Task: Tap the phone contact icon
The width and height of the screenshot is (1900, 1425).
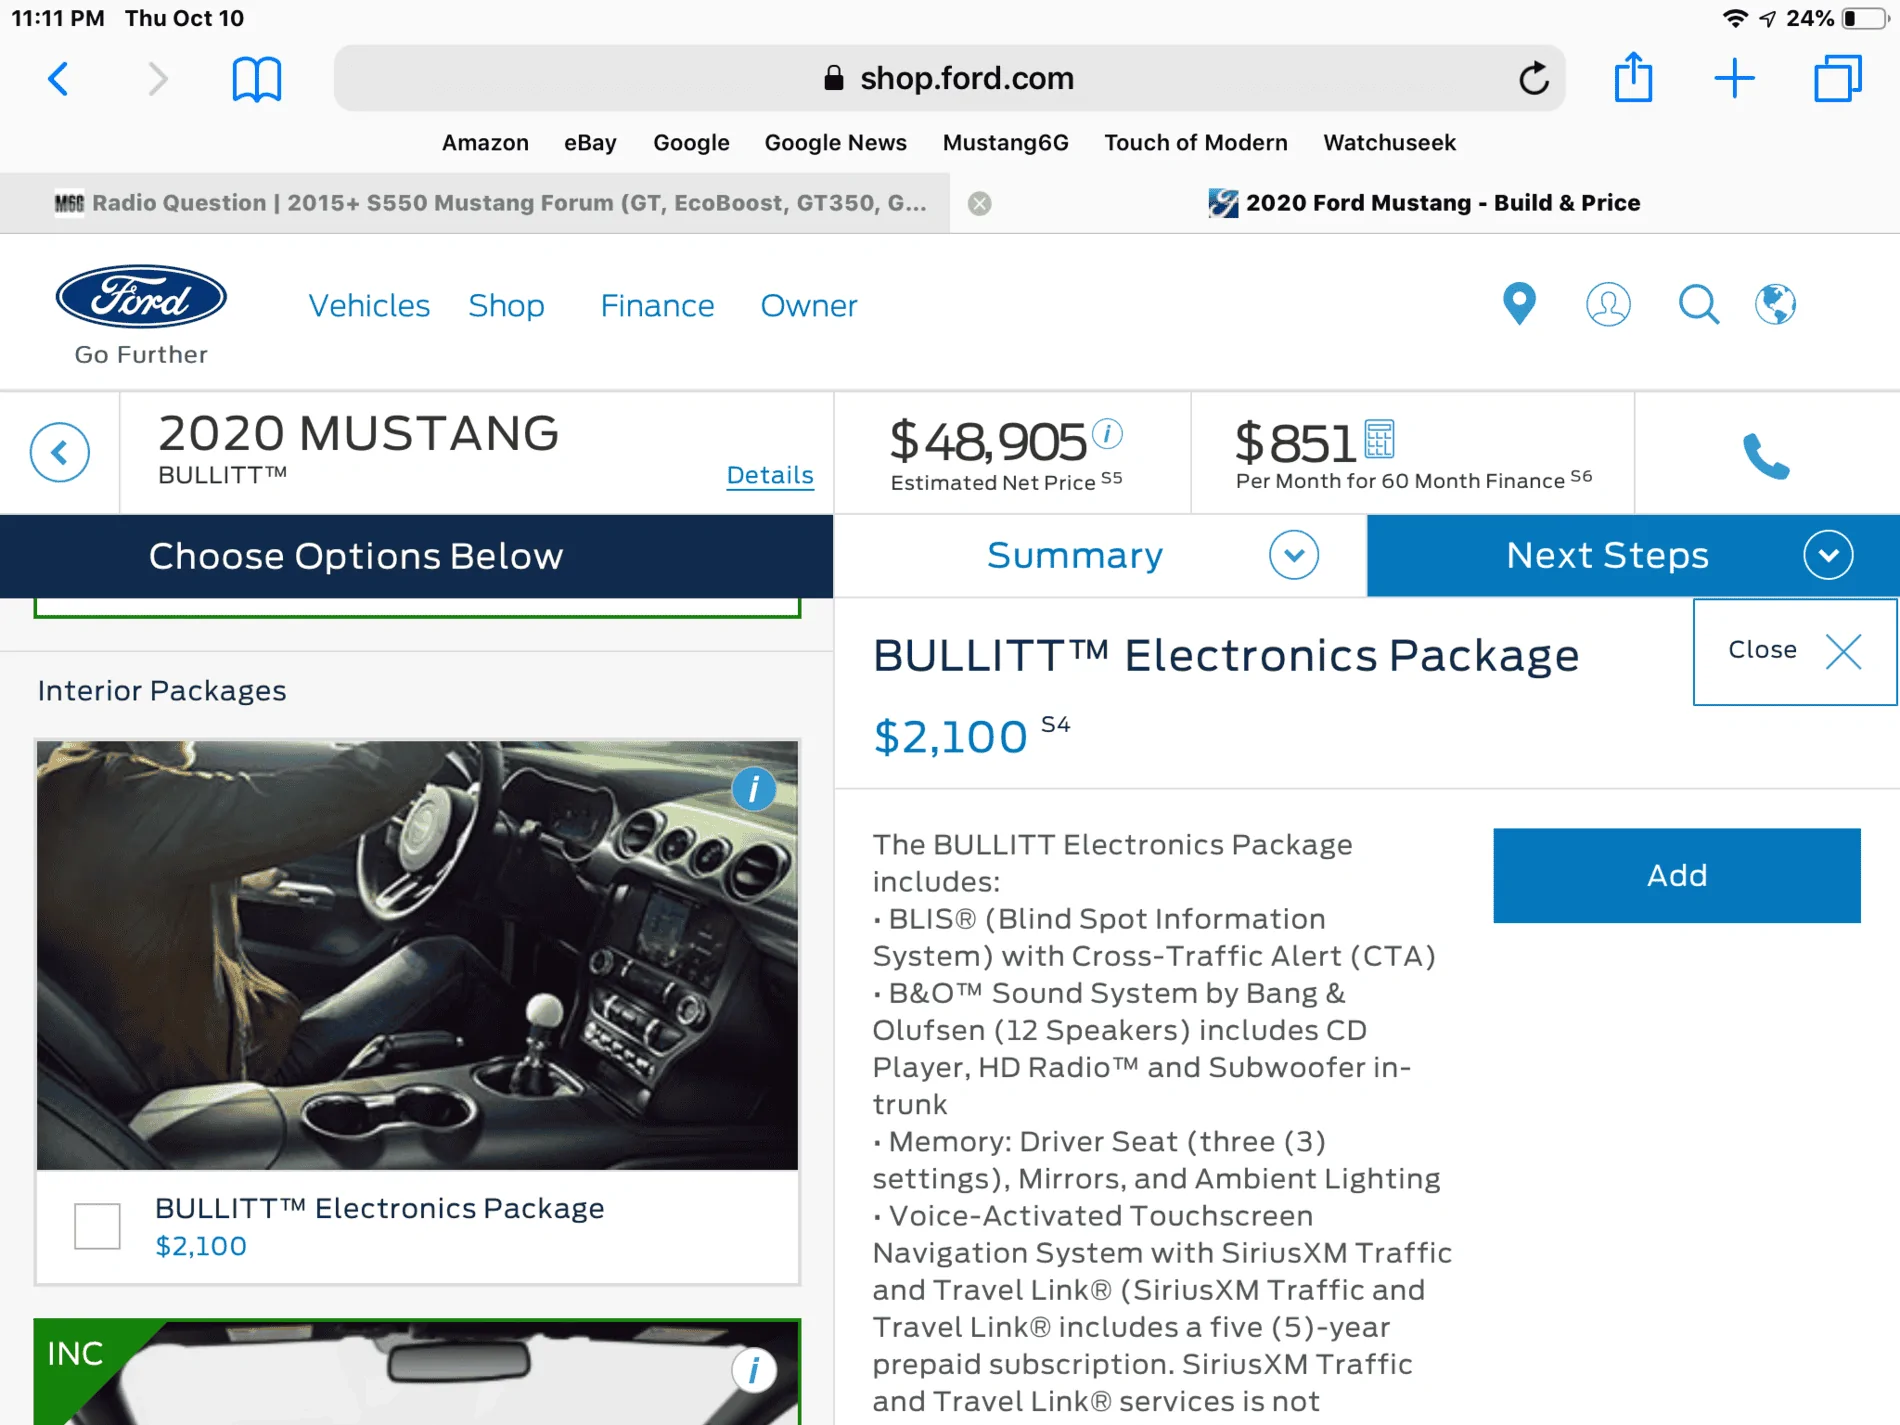Action: point(1766,456)
